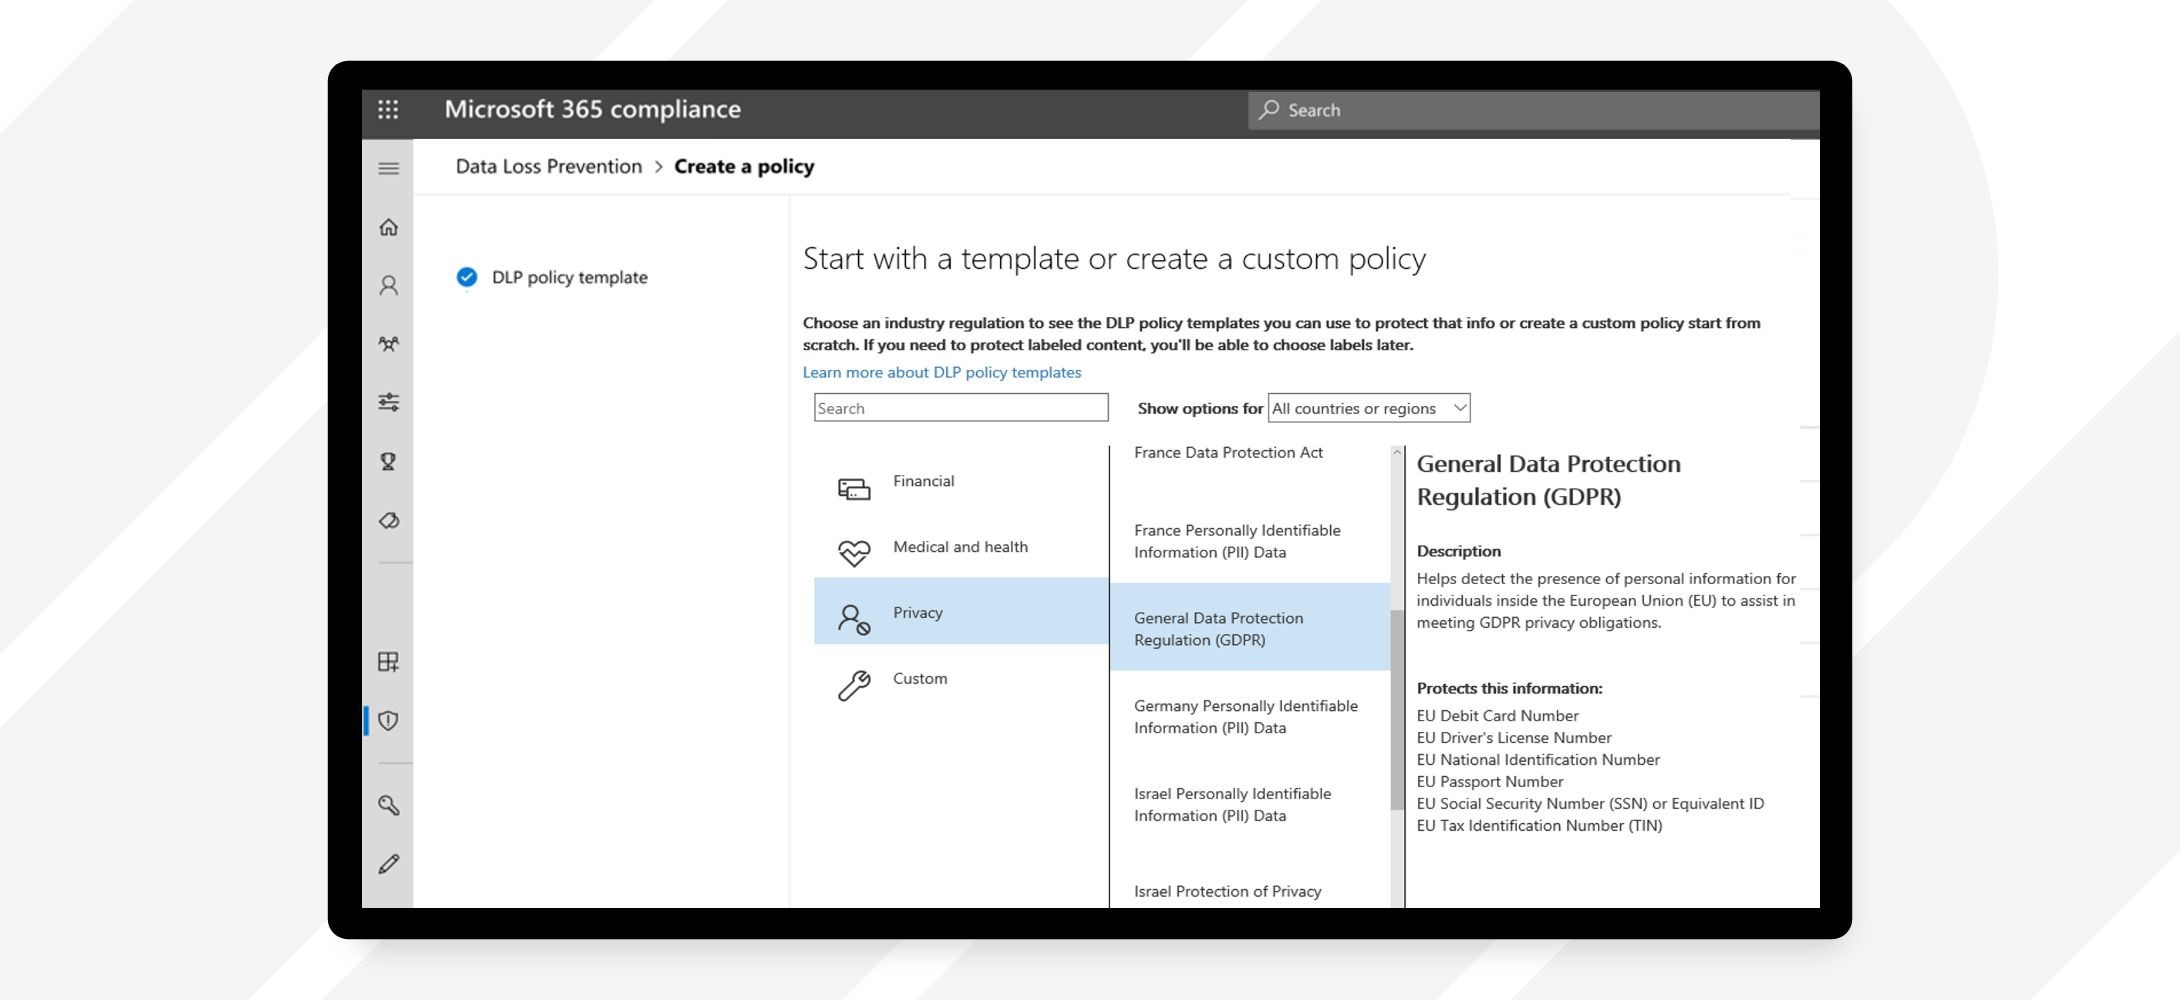Open the key permissions sidebar icon
Viewport: 2180px width, 1000px height.
click(x=389, y=805)
